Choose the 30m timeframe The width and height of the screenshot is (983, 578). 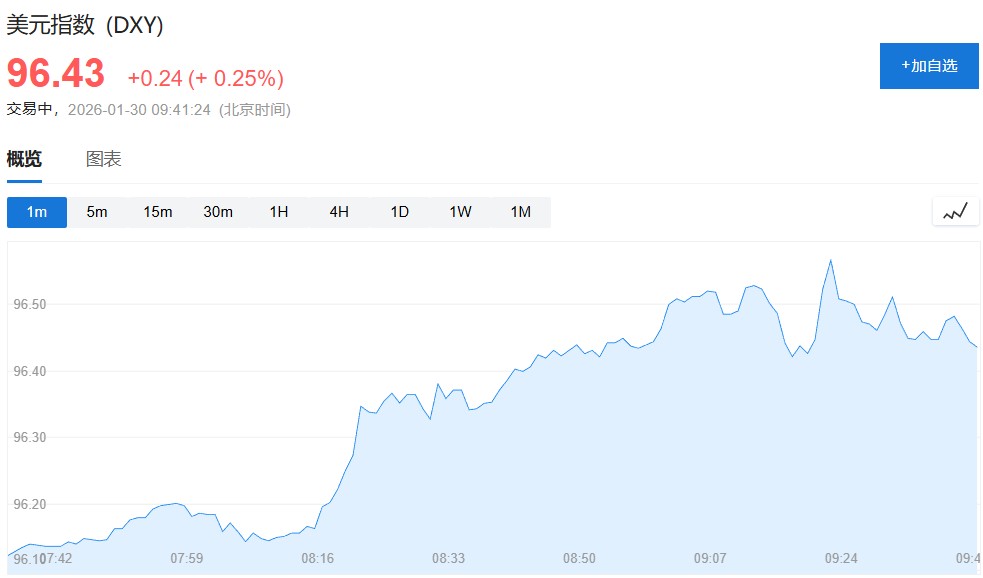tap(218, 212)
